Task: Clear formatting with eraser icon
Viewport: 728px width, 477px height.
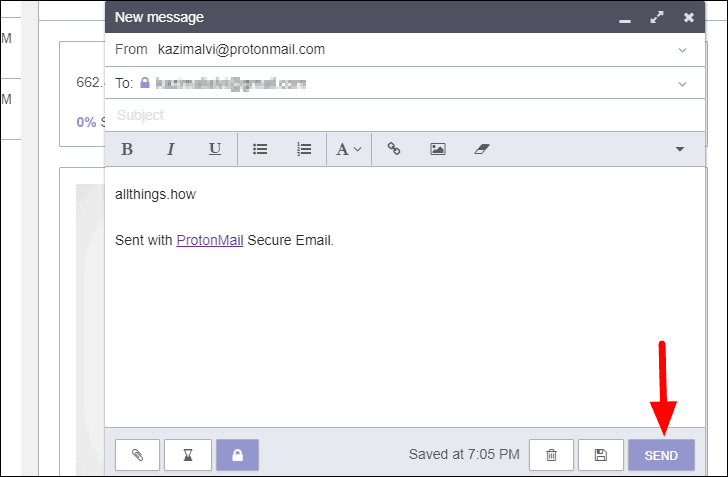Action: tap(482, 149)
